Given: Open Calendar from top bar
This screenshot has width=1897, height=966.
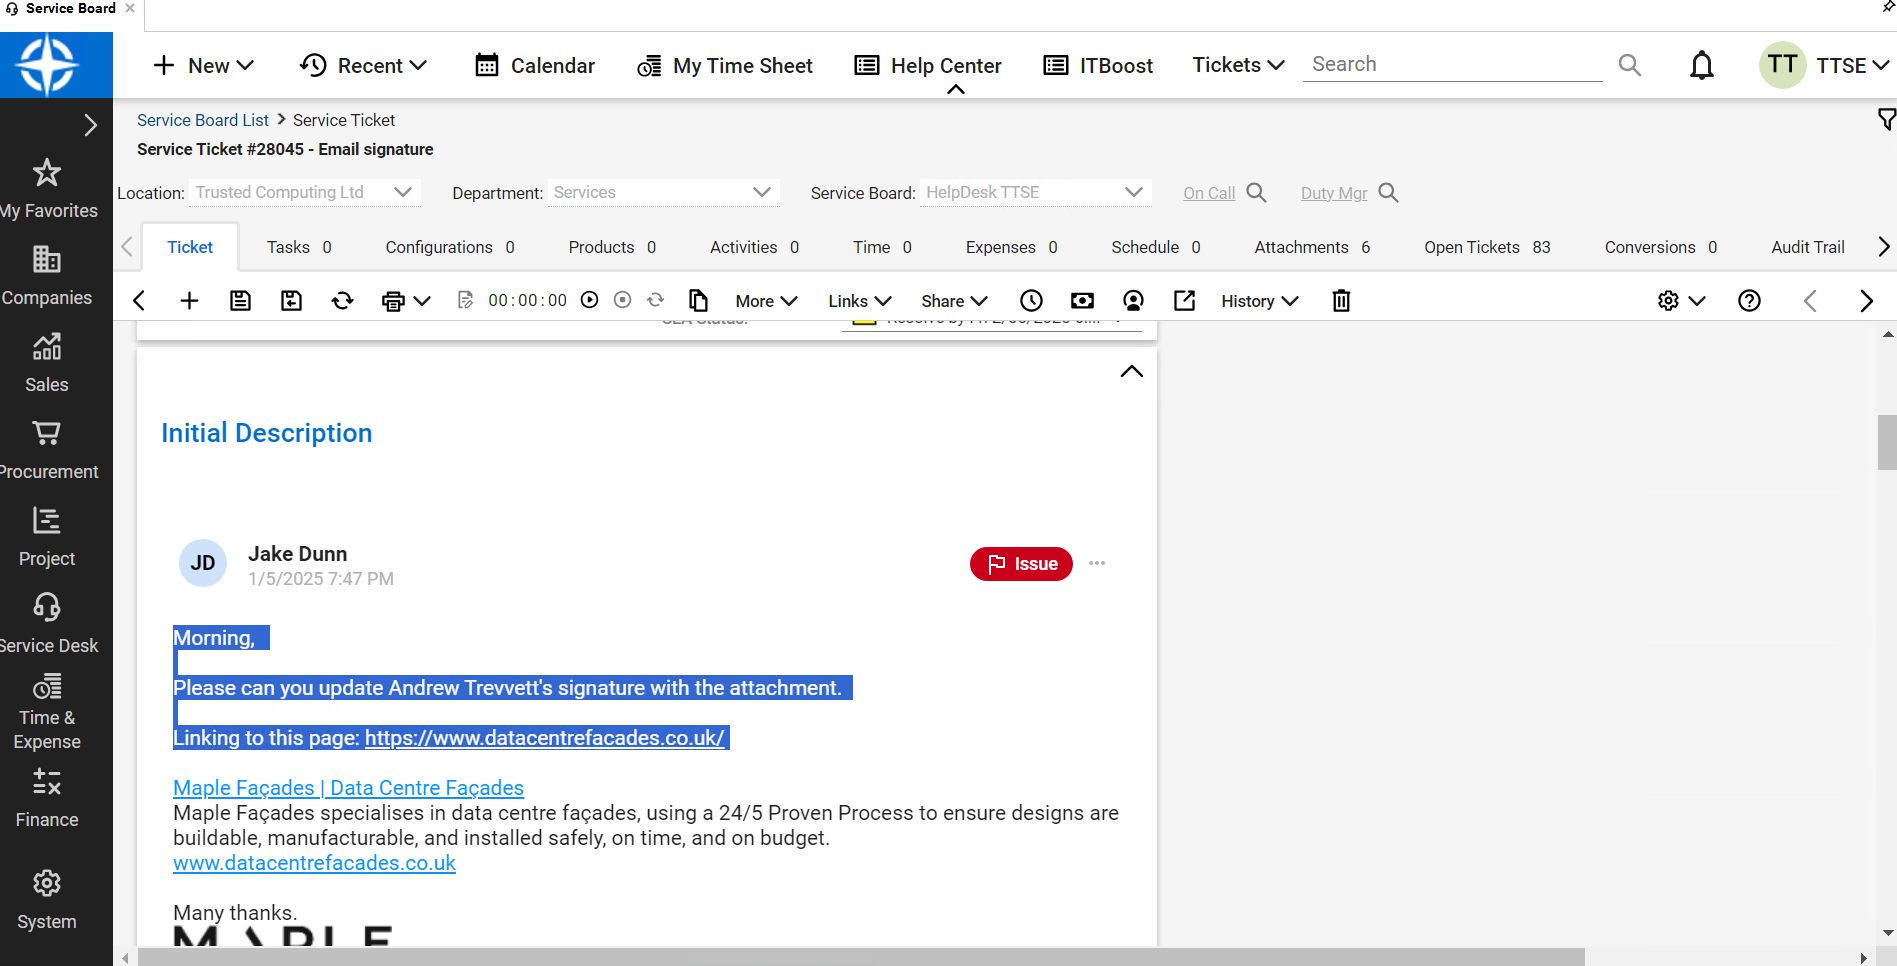Looking at the screenshot, I should tap(535, 65).
